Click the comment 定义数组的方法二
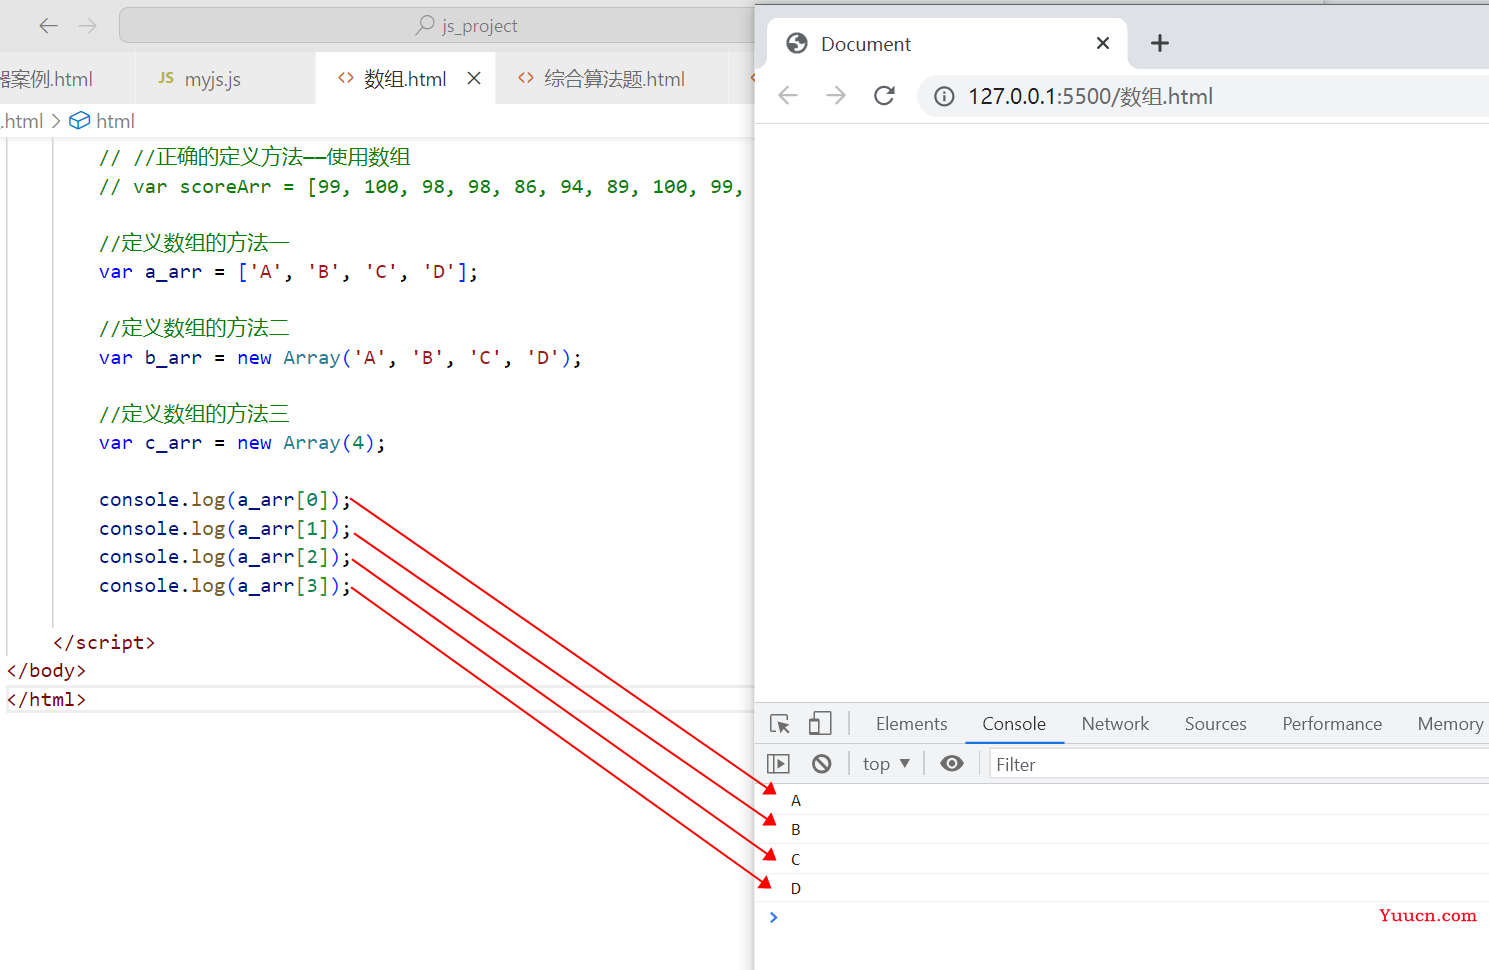The image size is (1489, 970). (194, 328)
